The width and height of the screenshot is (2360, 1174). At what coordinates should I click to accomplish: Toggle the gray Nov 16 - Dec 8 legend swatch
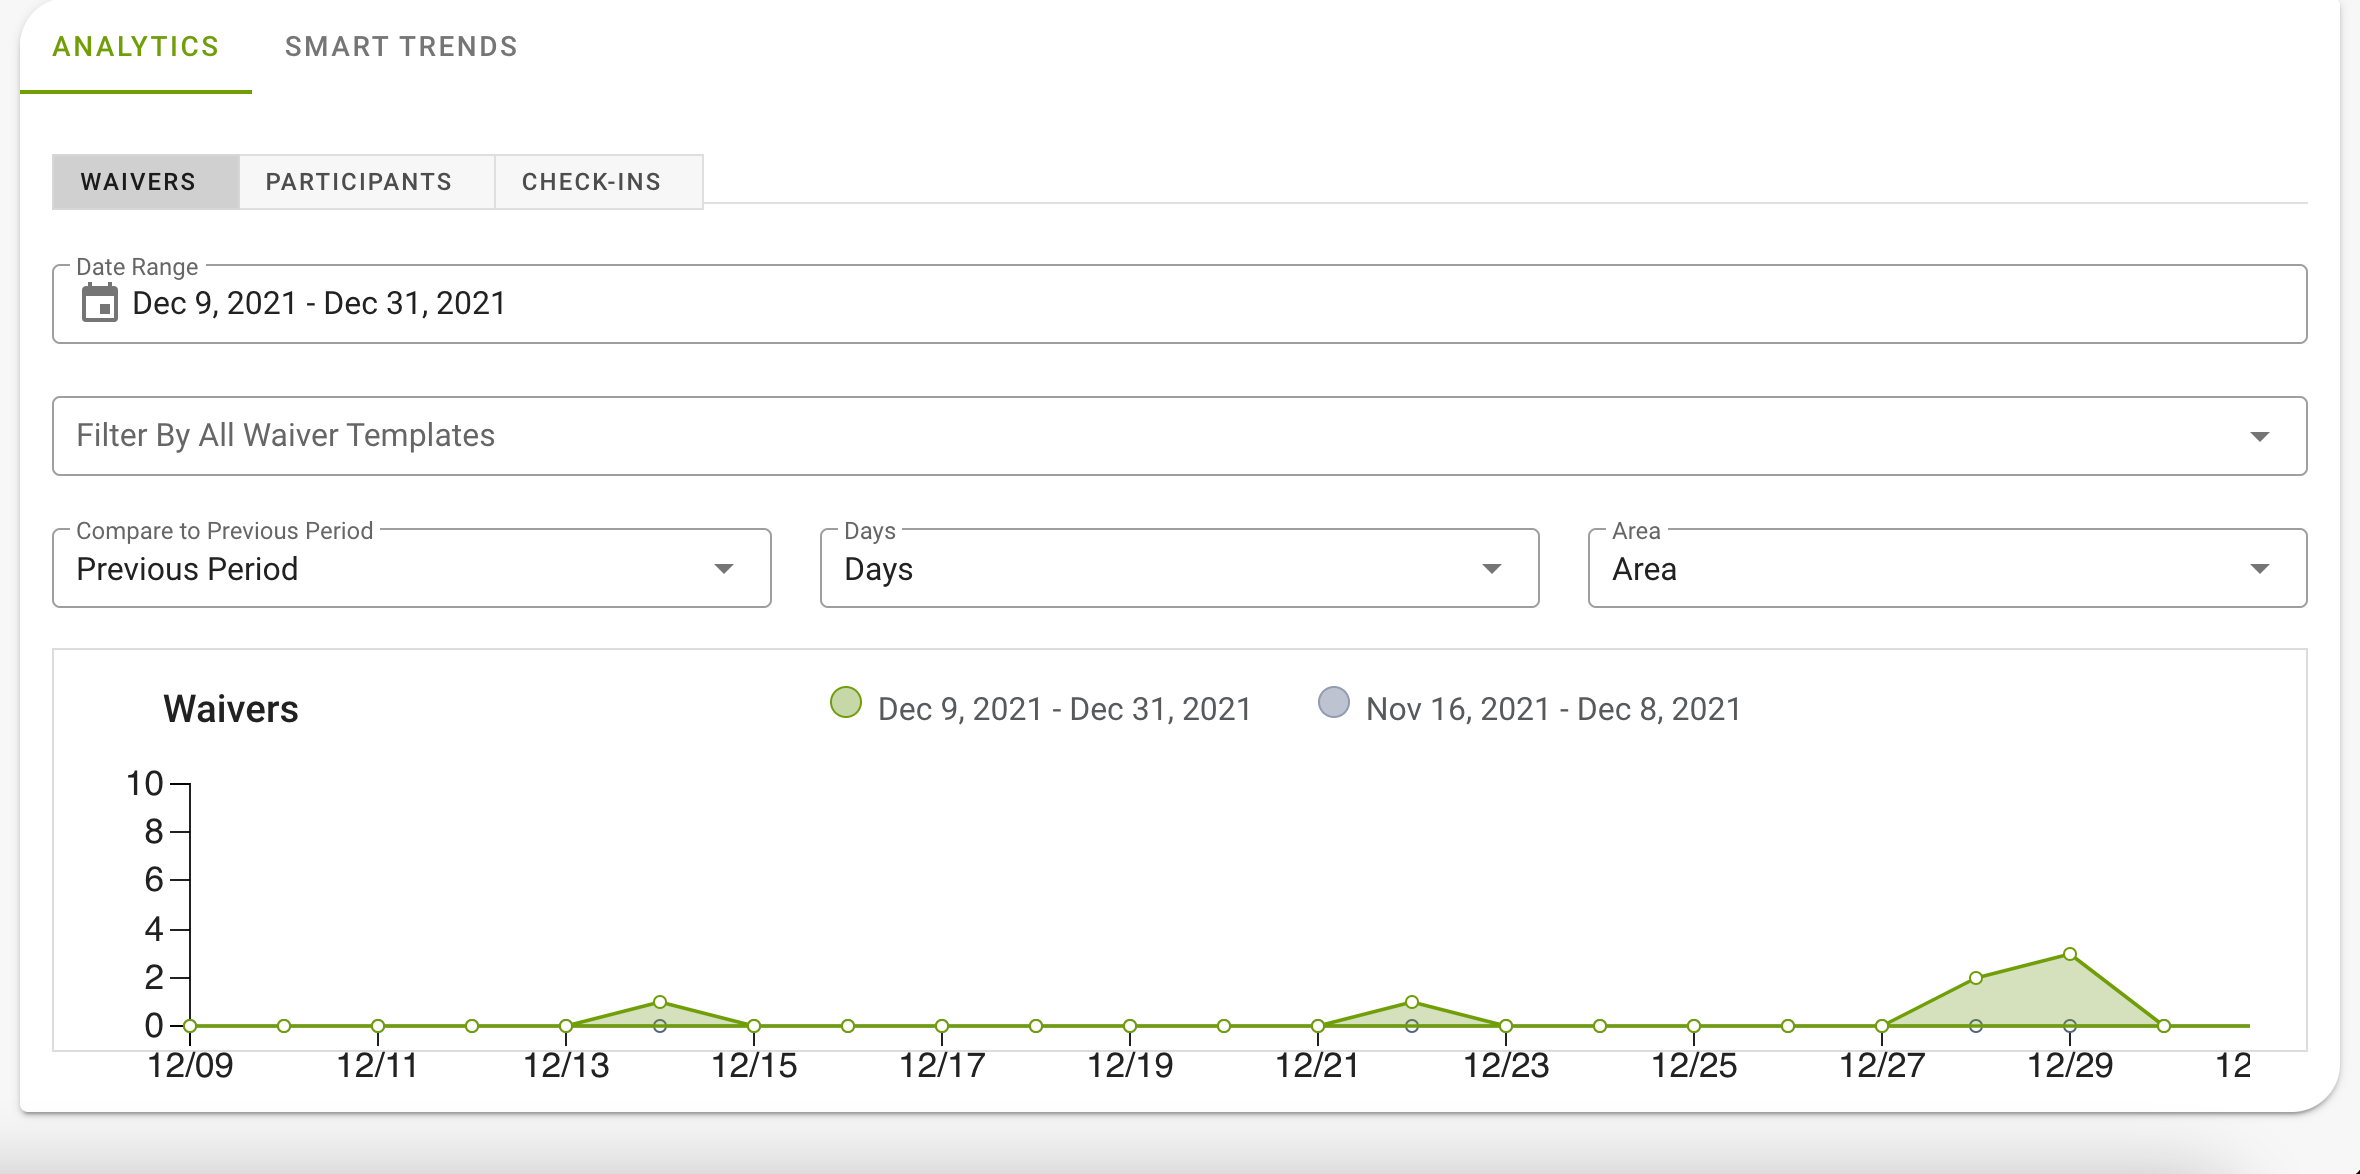pos(1334,702)
